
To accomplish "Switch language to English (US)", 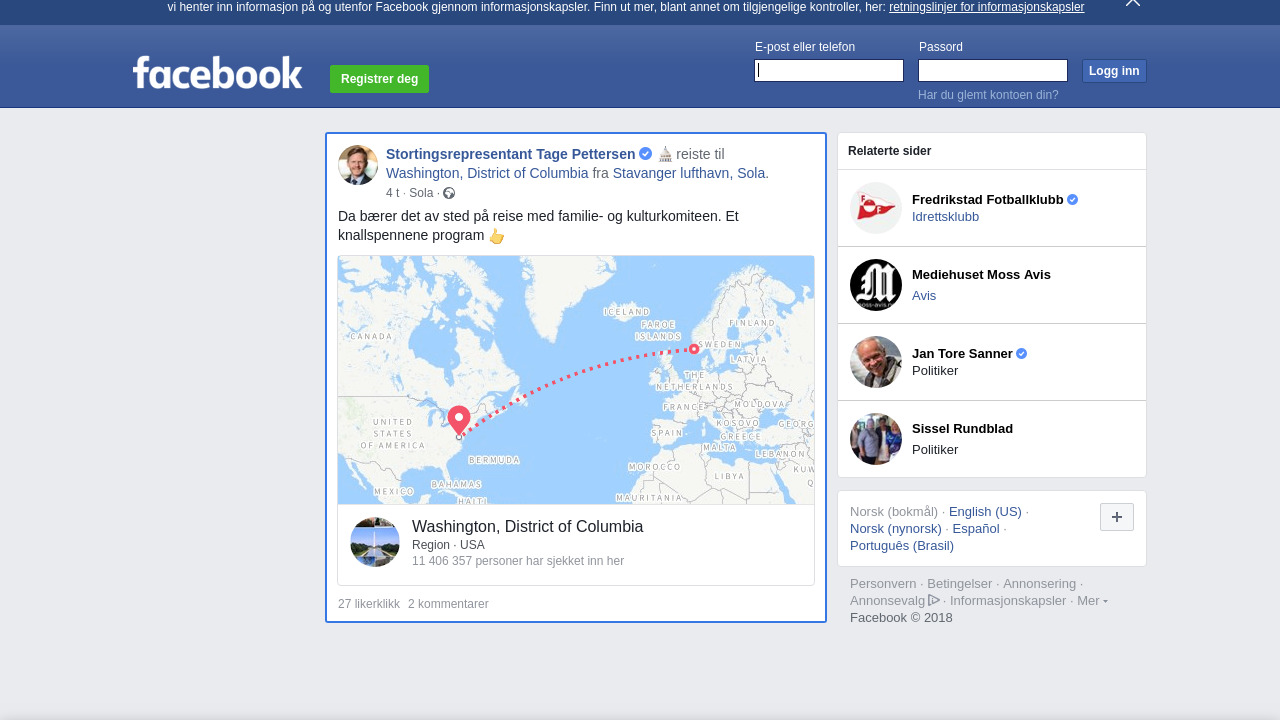I will click(x=985, y=512).
